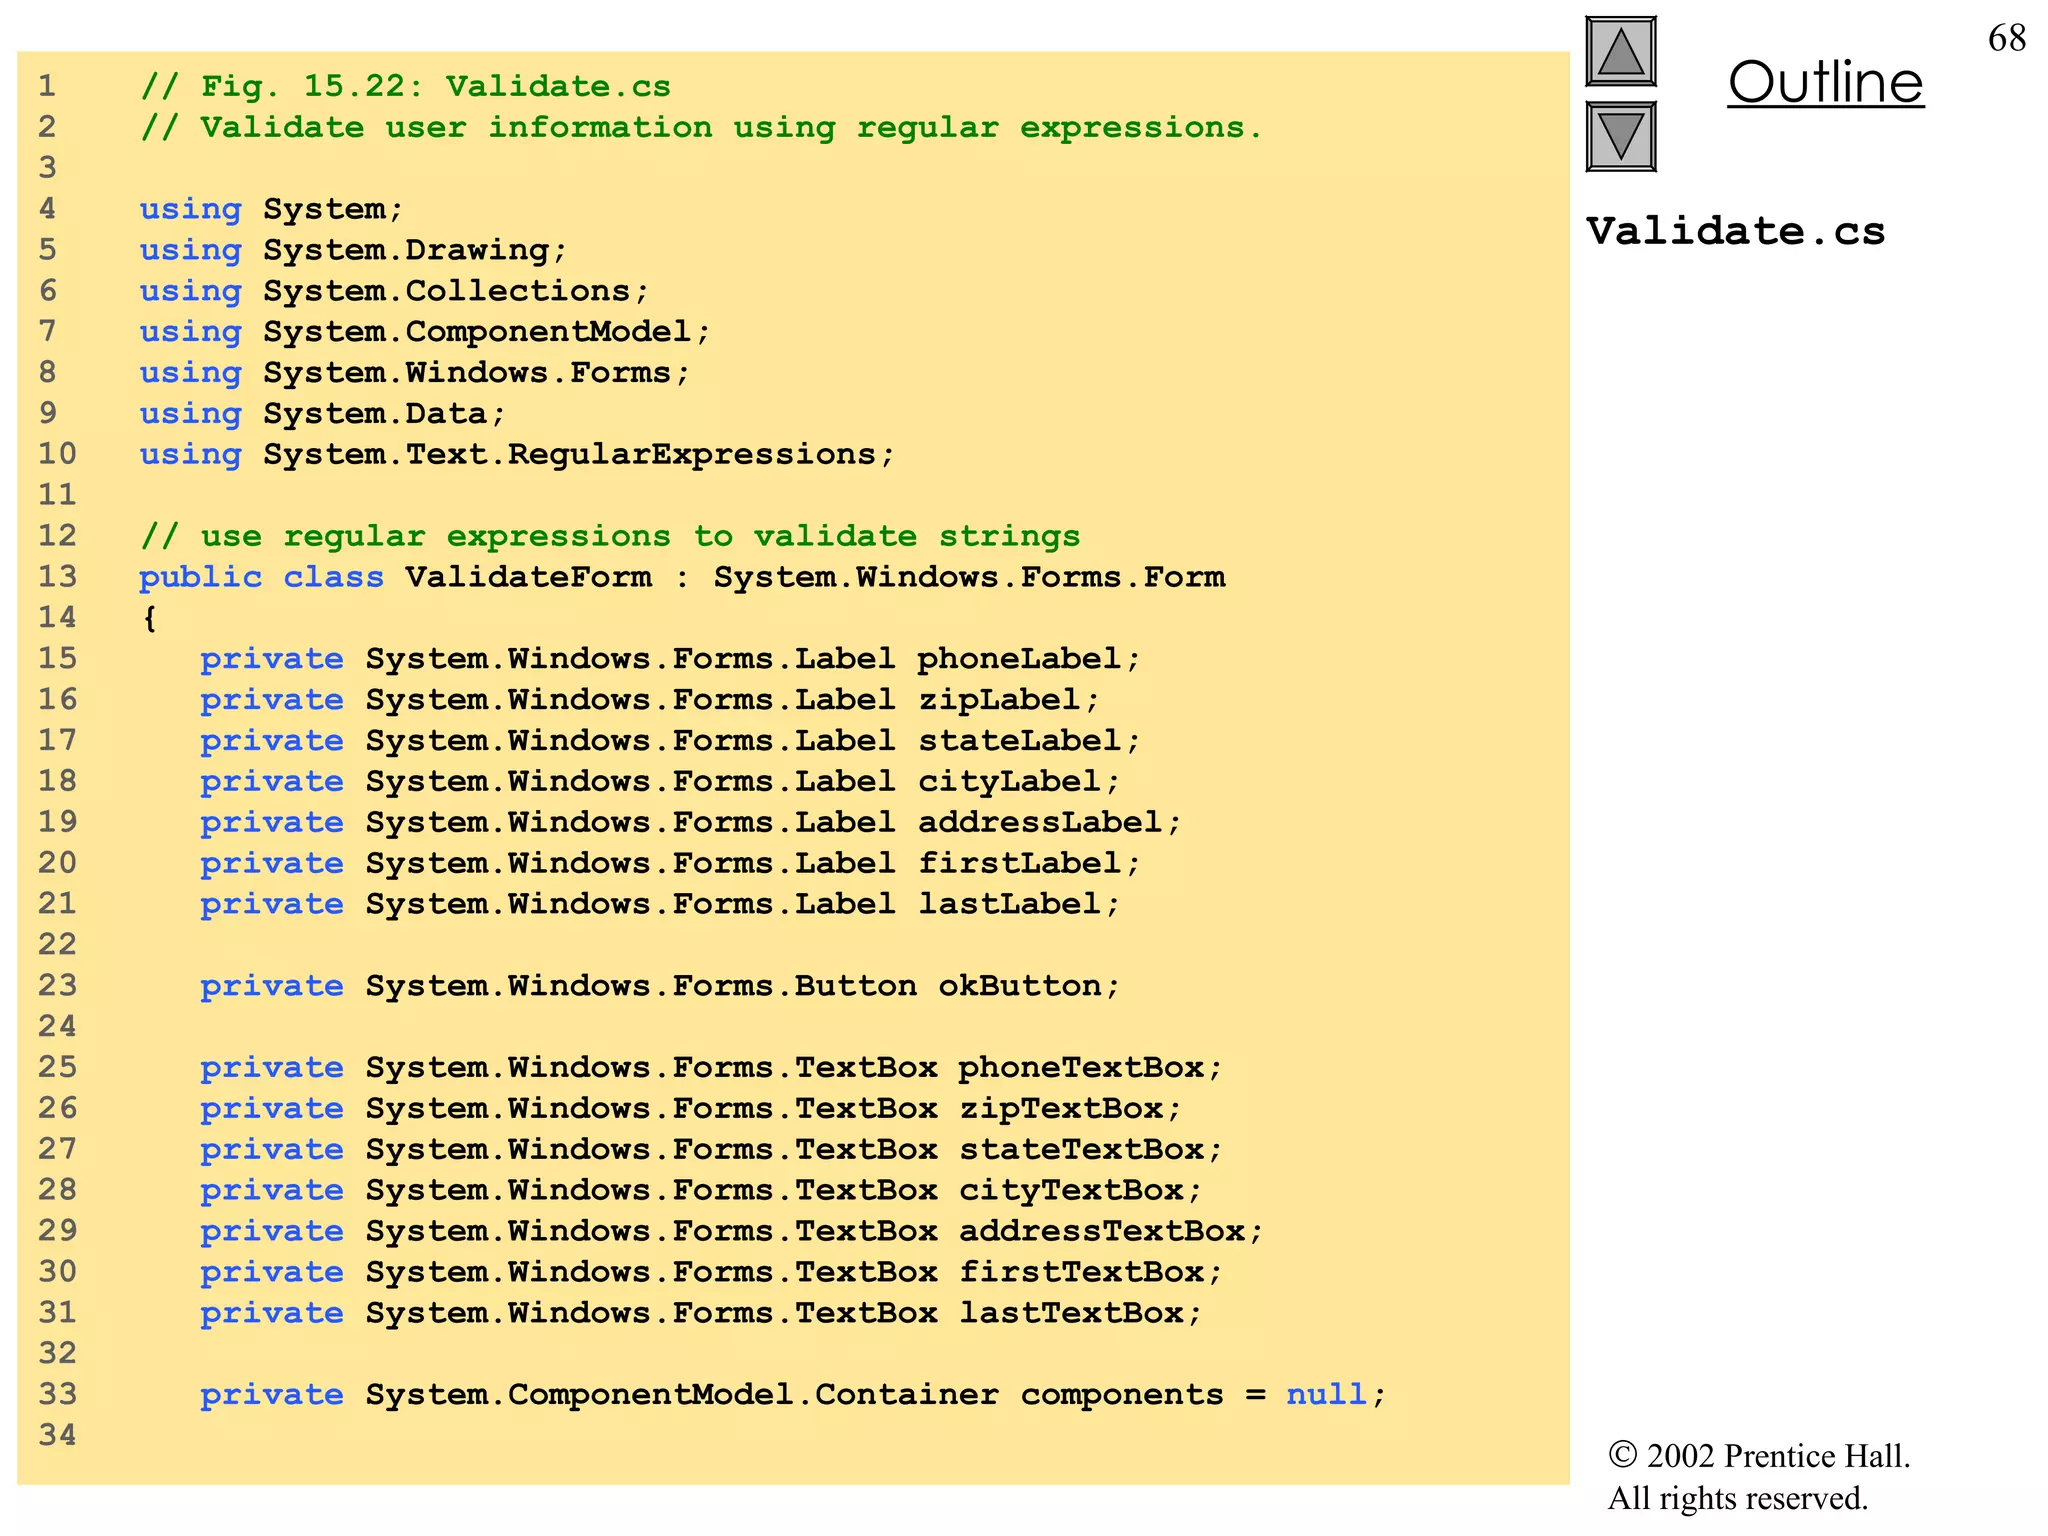This screenshot has height=1536, width=2048.
Task: Click the stateLabel declaration
Action: coord(670,741)
